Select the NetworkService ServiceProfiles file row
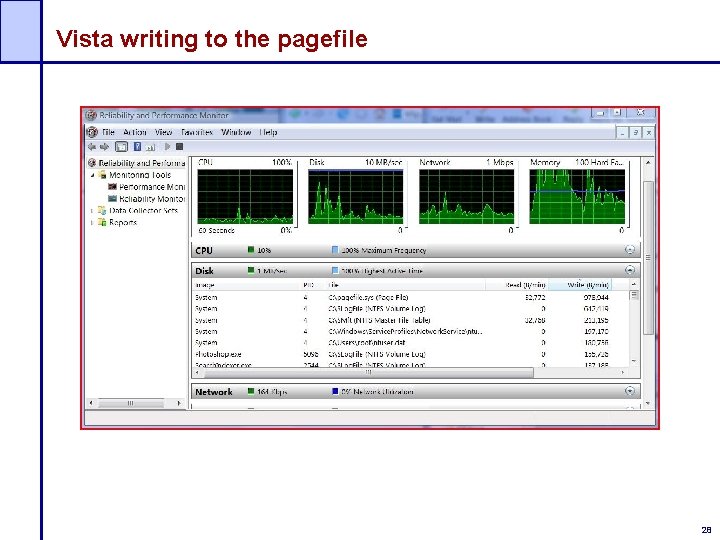This screenshot has height=540, width=720. [411, 332]
